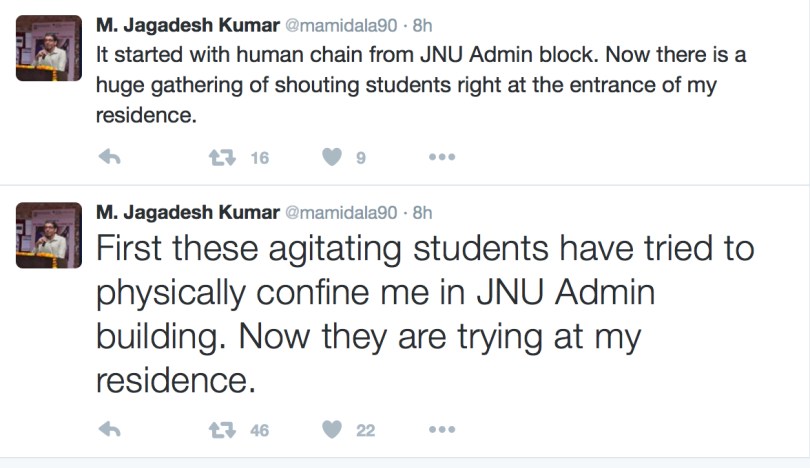This screenshot has width=810, height=468.
Task: Open M. Jagadesh Kumar's name on second tweet
Action: [x=187, y=212]
